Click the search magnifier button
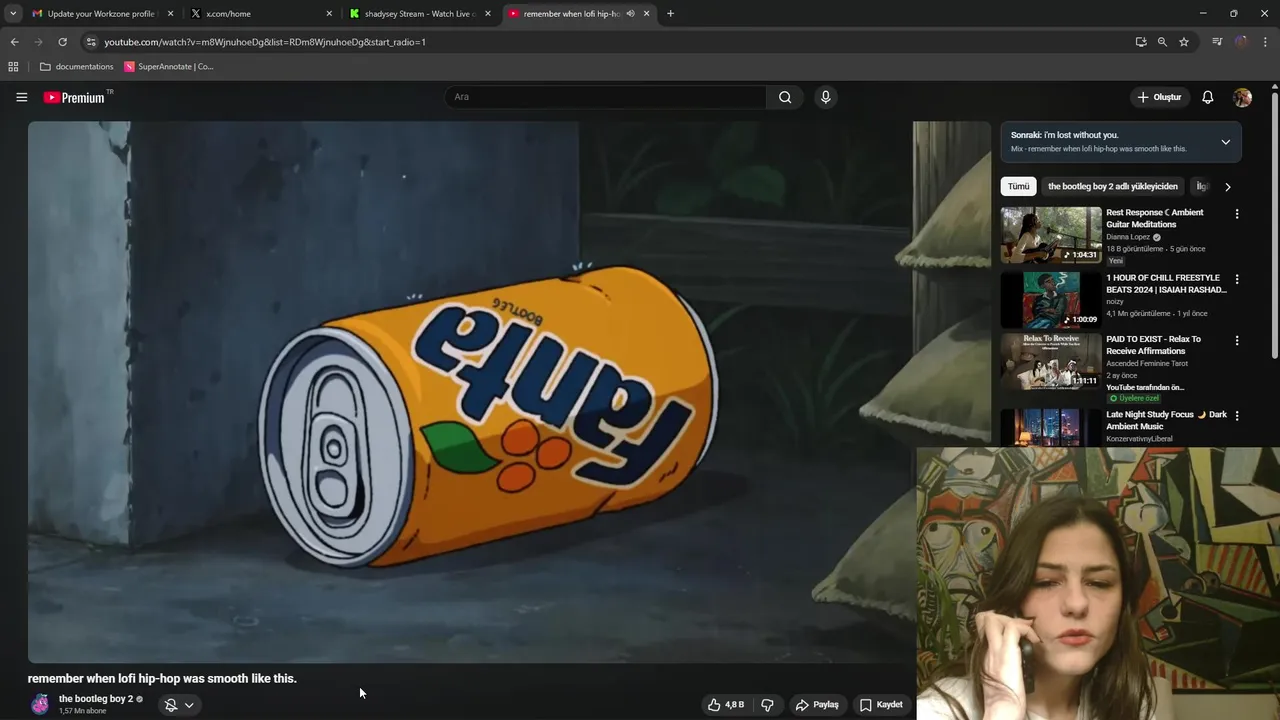Image resolution: width=1280 pixels, height=720 pixels. [x=785, y=97]
